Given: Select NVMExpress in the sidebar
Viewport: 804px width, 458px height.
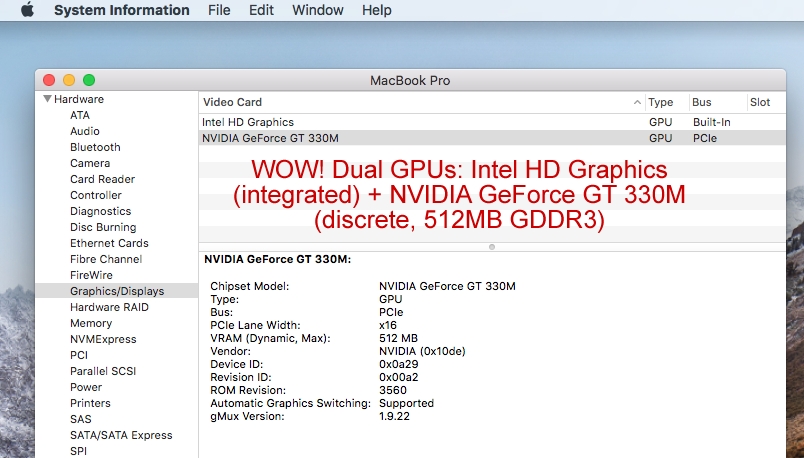Looking at the screenshot, I should point(103,339).
